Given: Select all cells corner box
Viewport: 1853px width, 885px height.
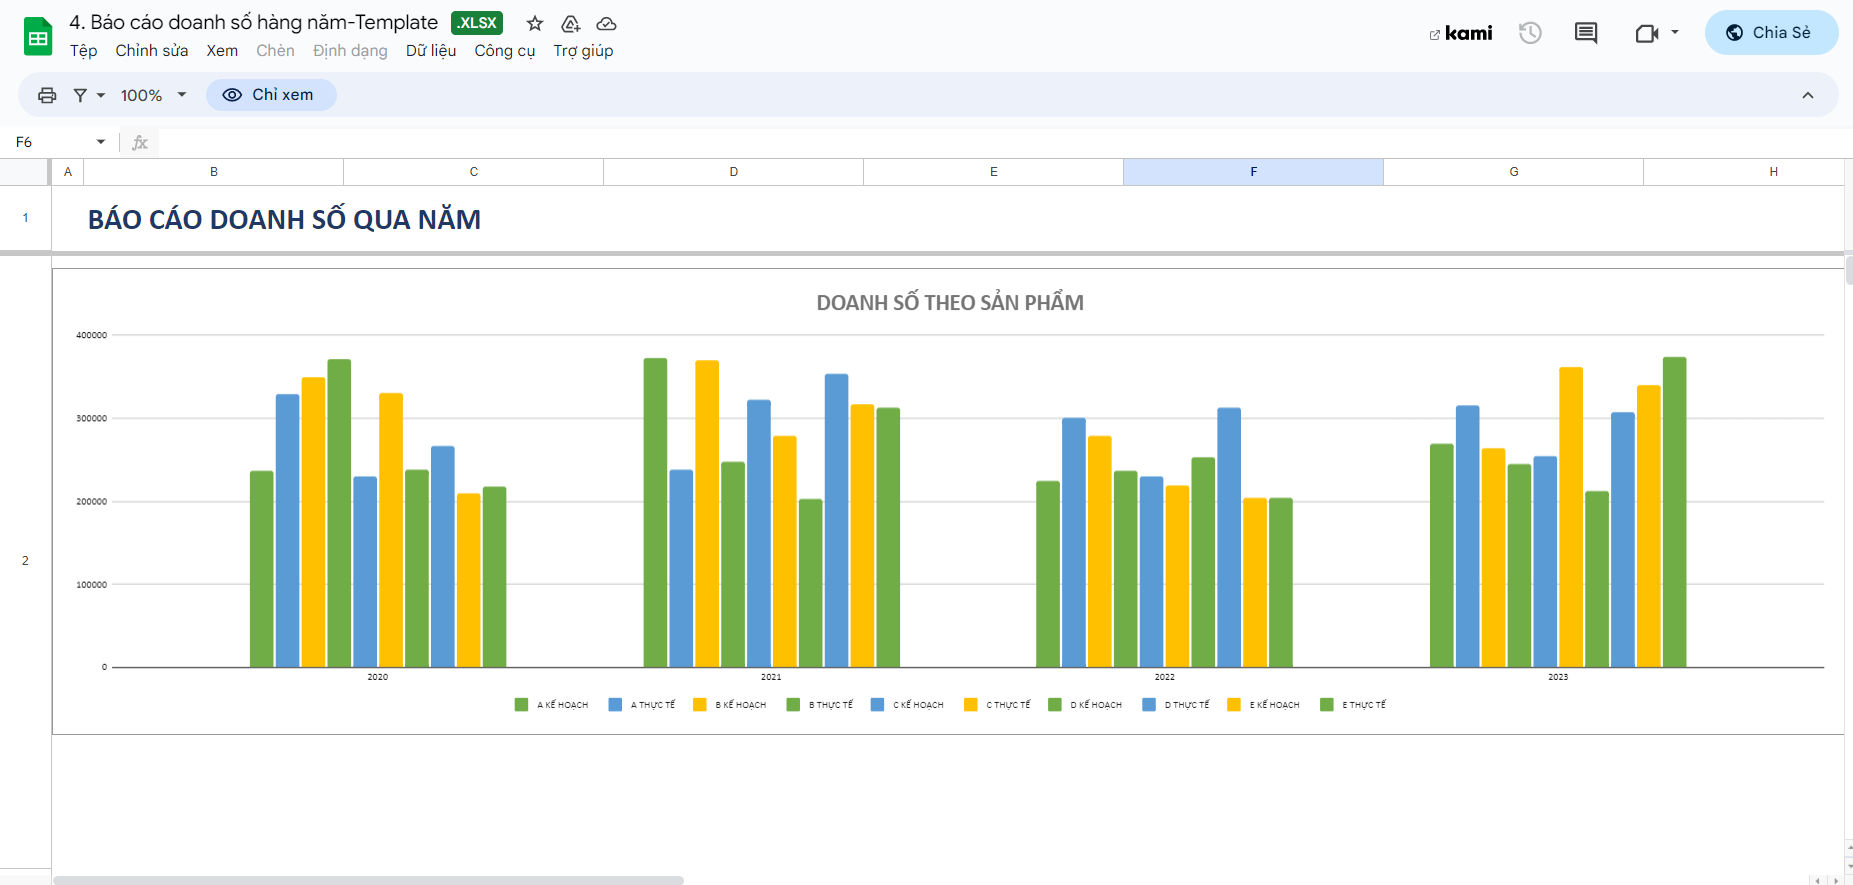Looking at the screenshot, I should tap(25, 172).
